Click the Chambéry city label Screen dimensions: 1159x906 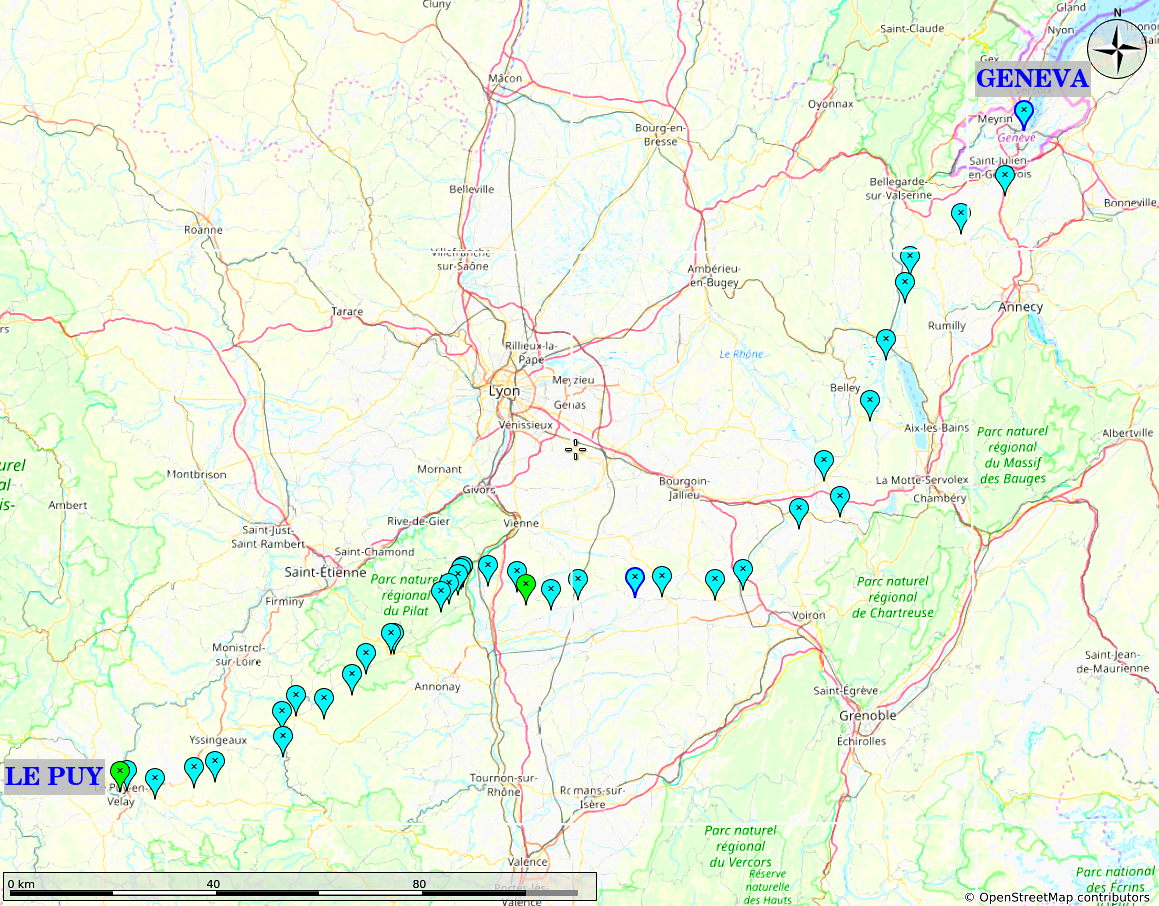[939, 498]
